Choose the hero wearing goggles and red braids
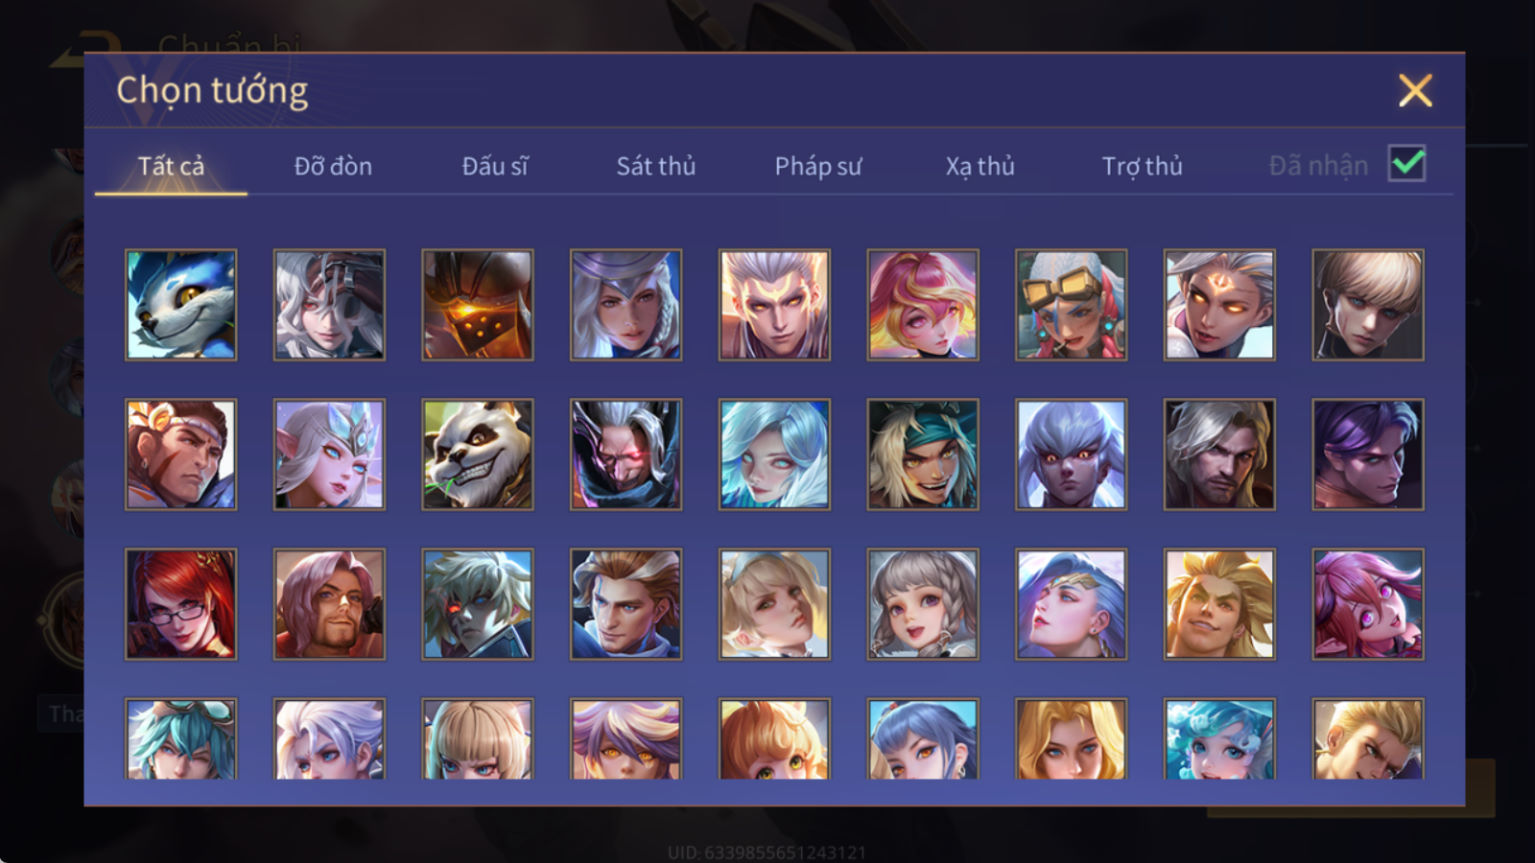1535x863 pixels. point(1071,305)
